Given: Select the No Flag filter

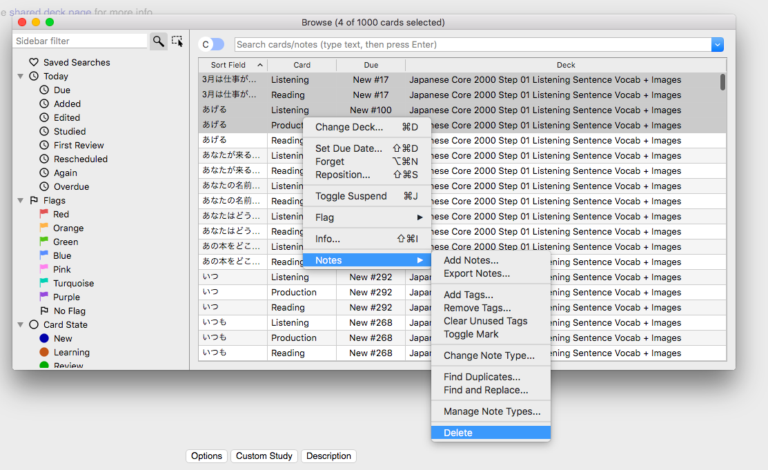Looking at the screenshot, I should pyautogui.click(x=69, y=311).
